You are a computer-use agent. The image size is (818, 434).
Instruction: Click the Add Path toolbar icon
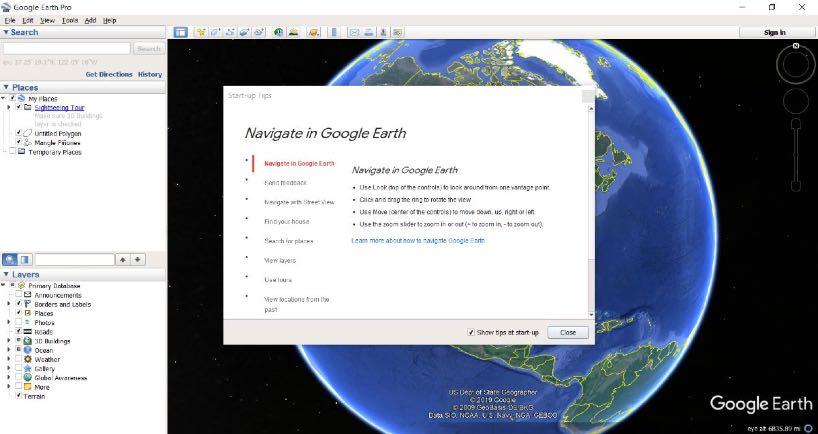pyautogui.click(x=230, y=32)
